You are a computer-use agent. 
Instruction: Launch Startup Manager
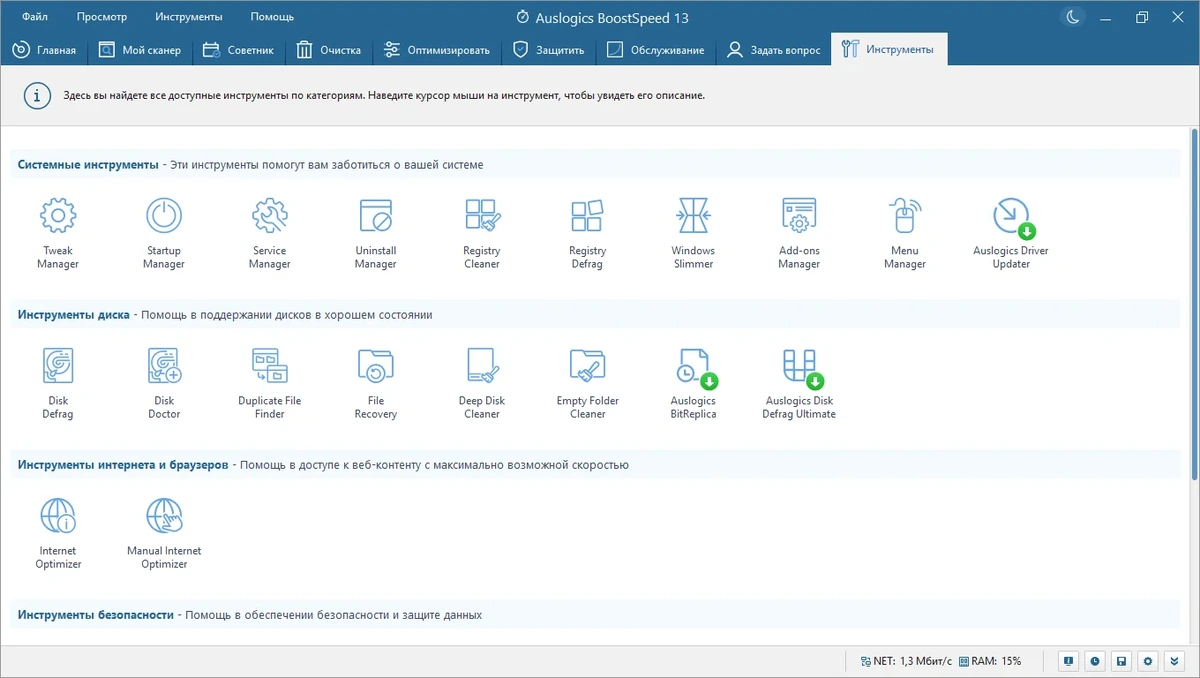click(x=164, y=234)
